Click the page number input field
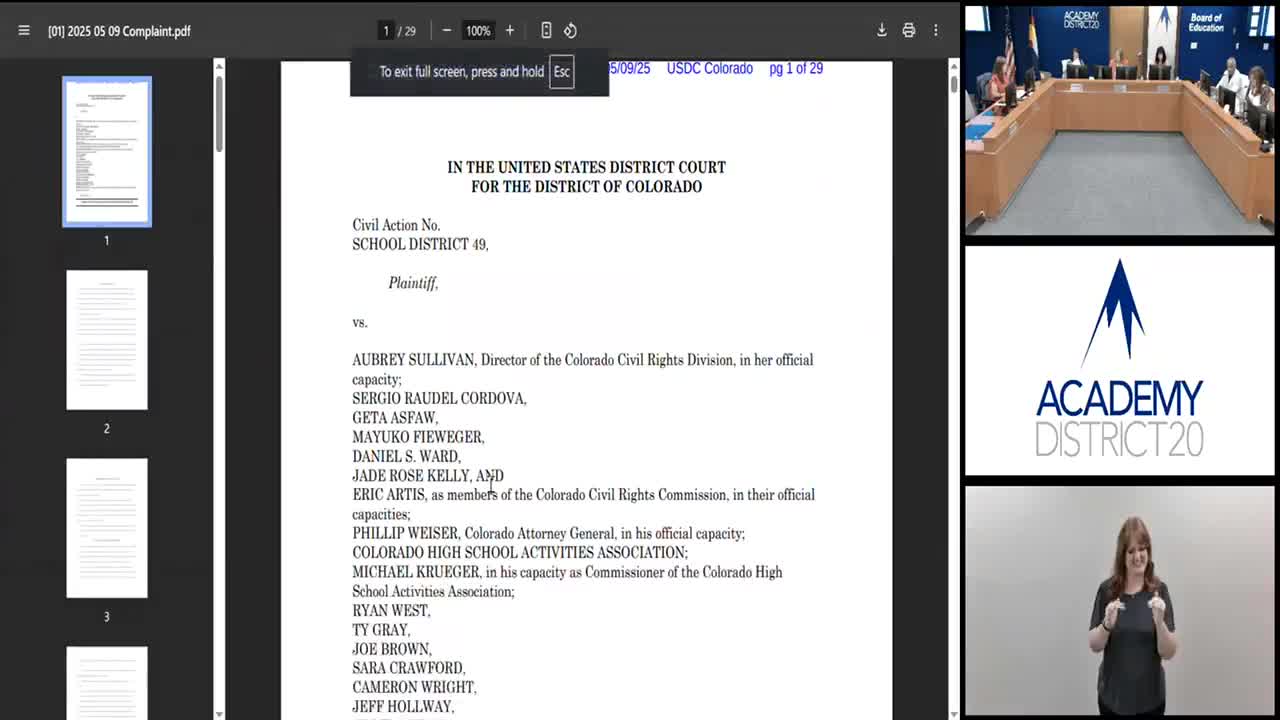1280x720 pixels. (x=386, y=31)
